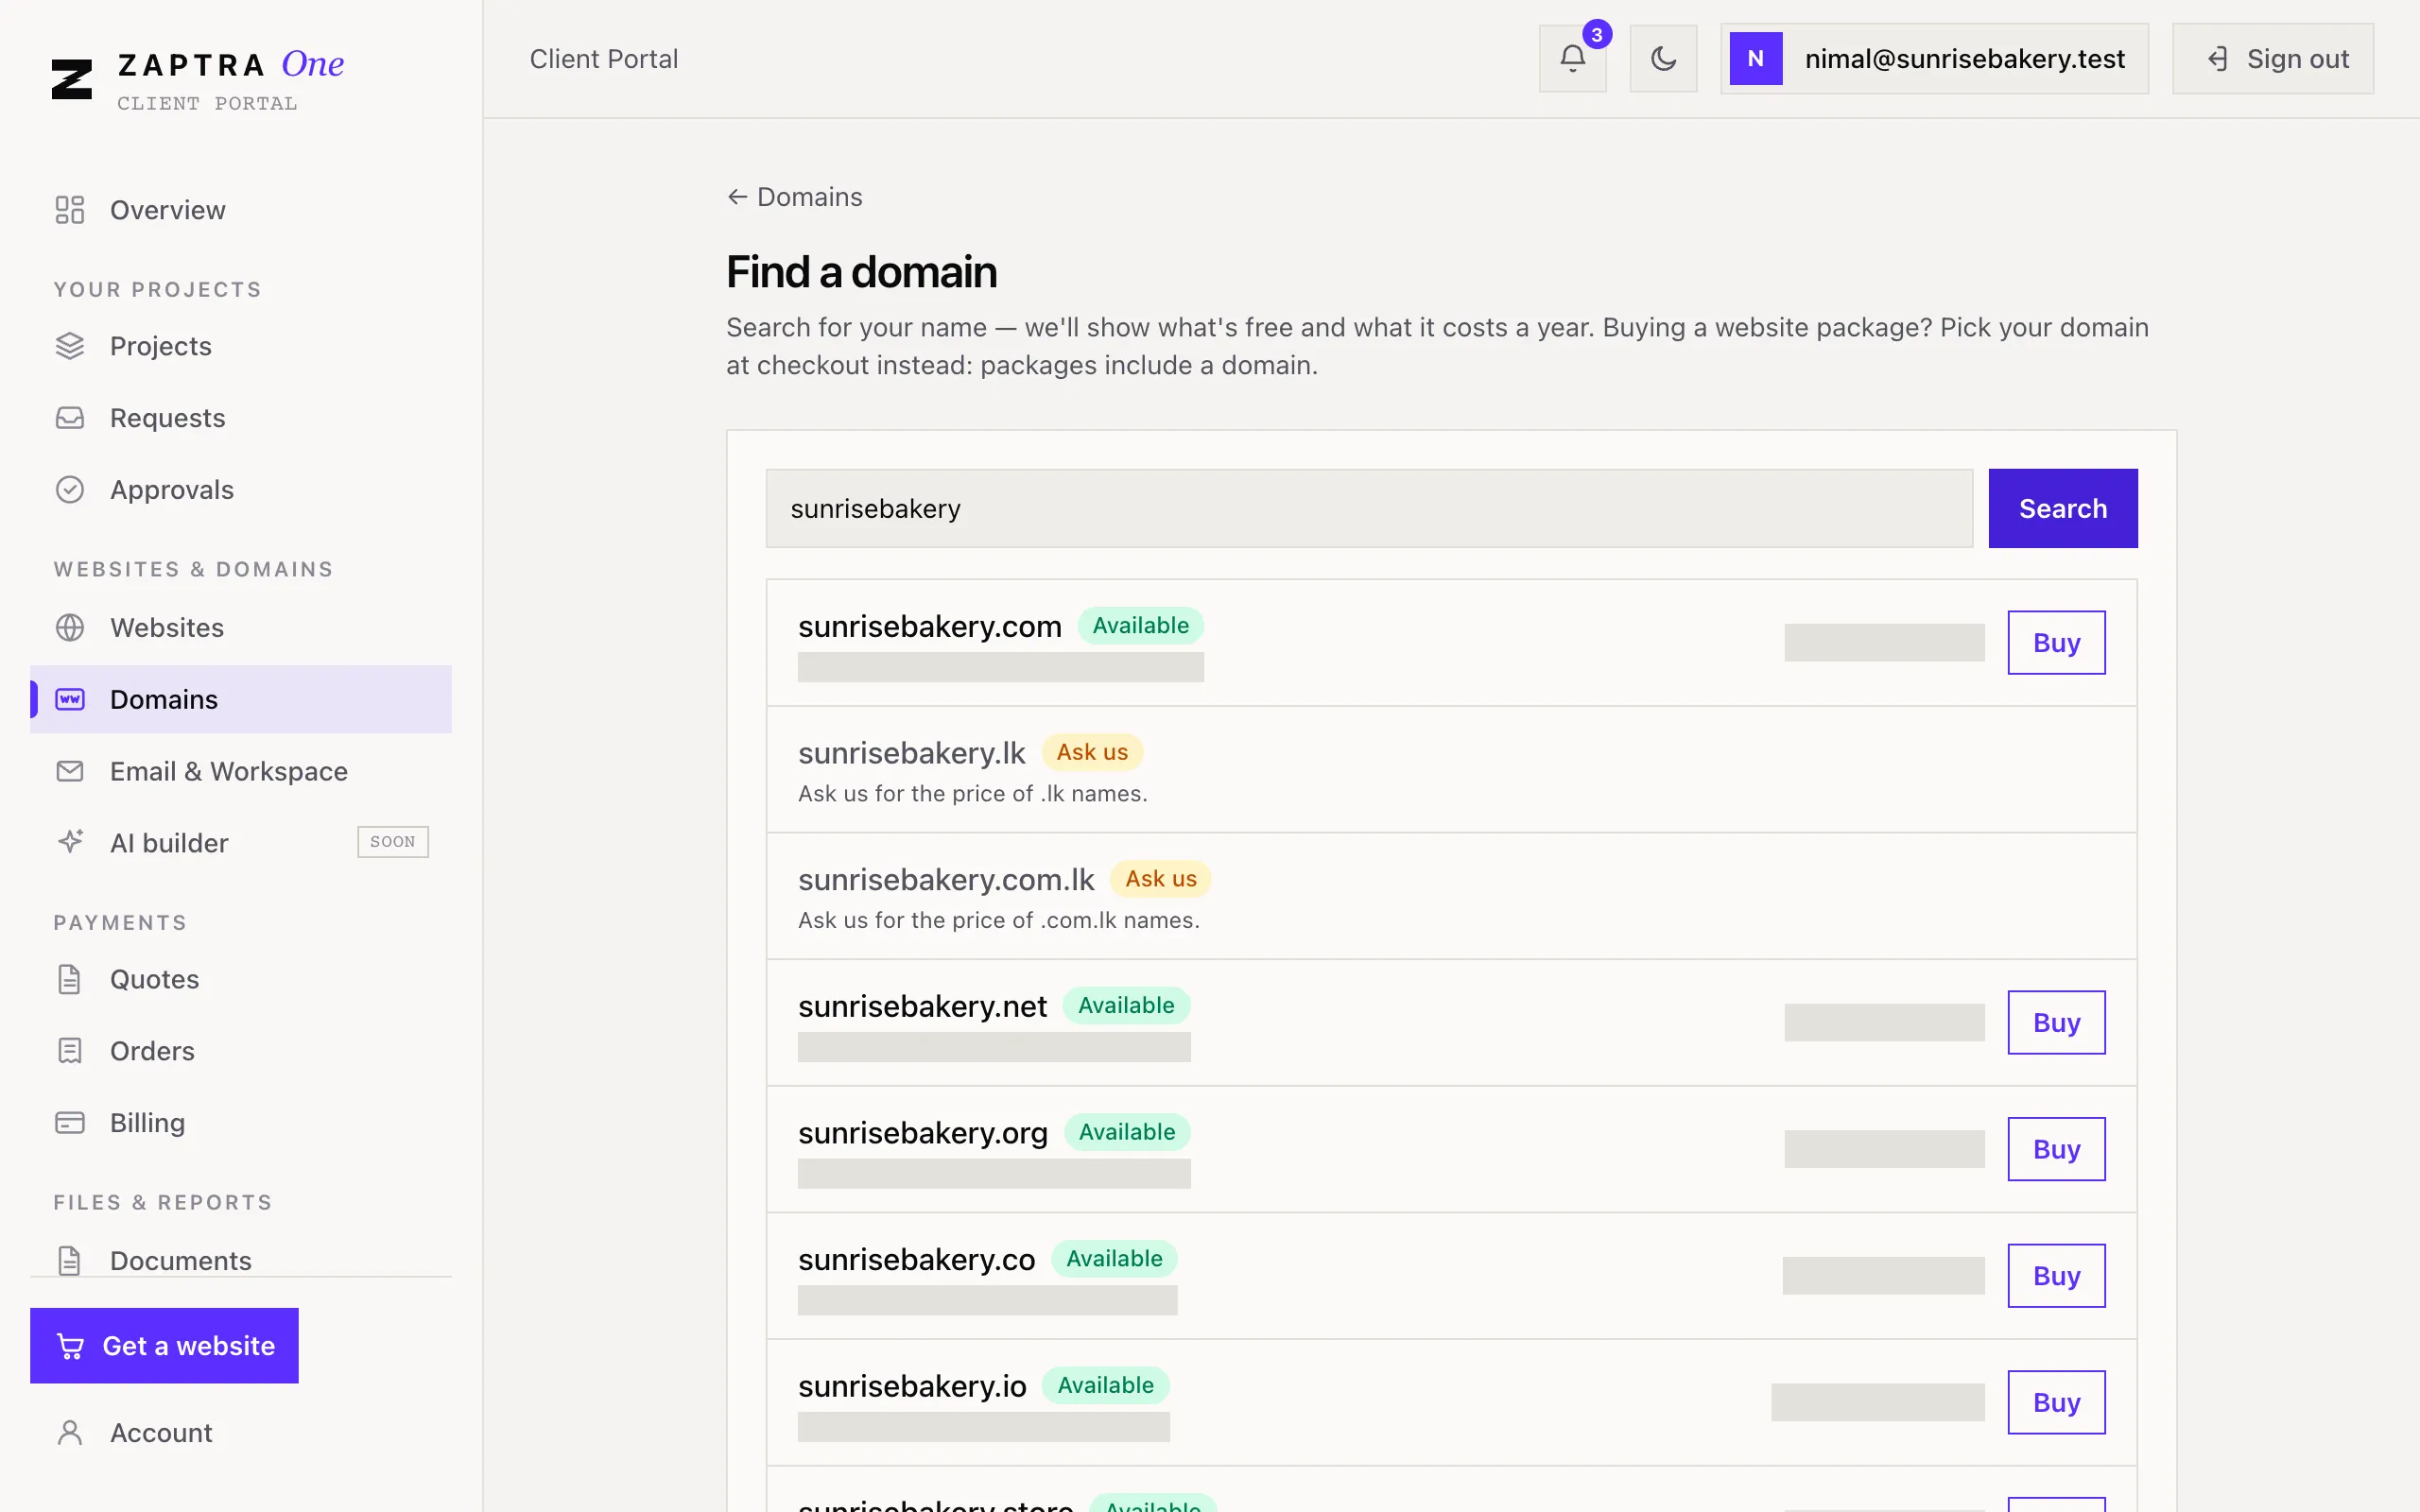This screenshot has height=1512, width=2420.
Task: Buy sunrisebakery.co domain
Action: [2056, 1276]
